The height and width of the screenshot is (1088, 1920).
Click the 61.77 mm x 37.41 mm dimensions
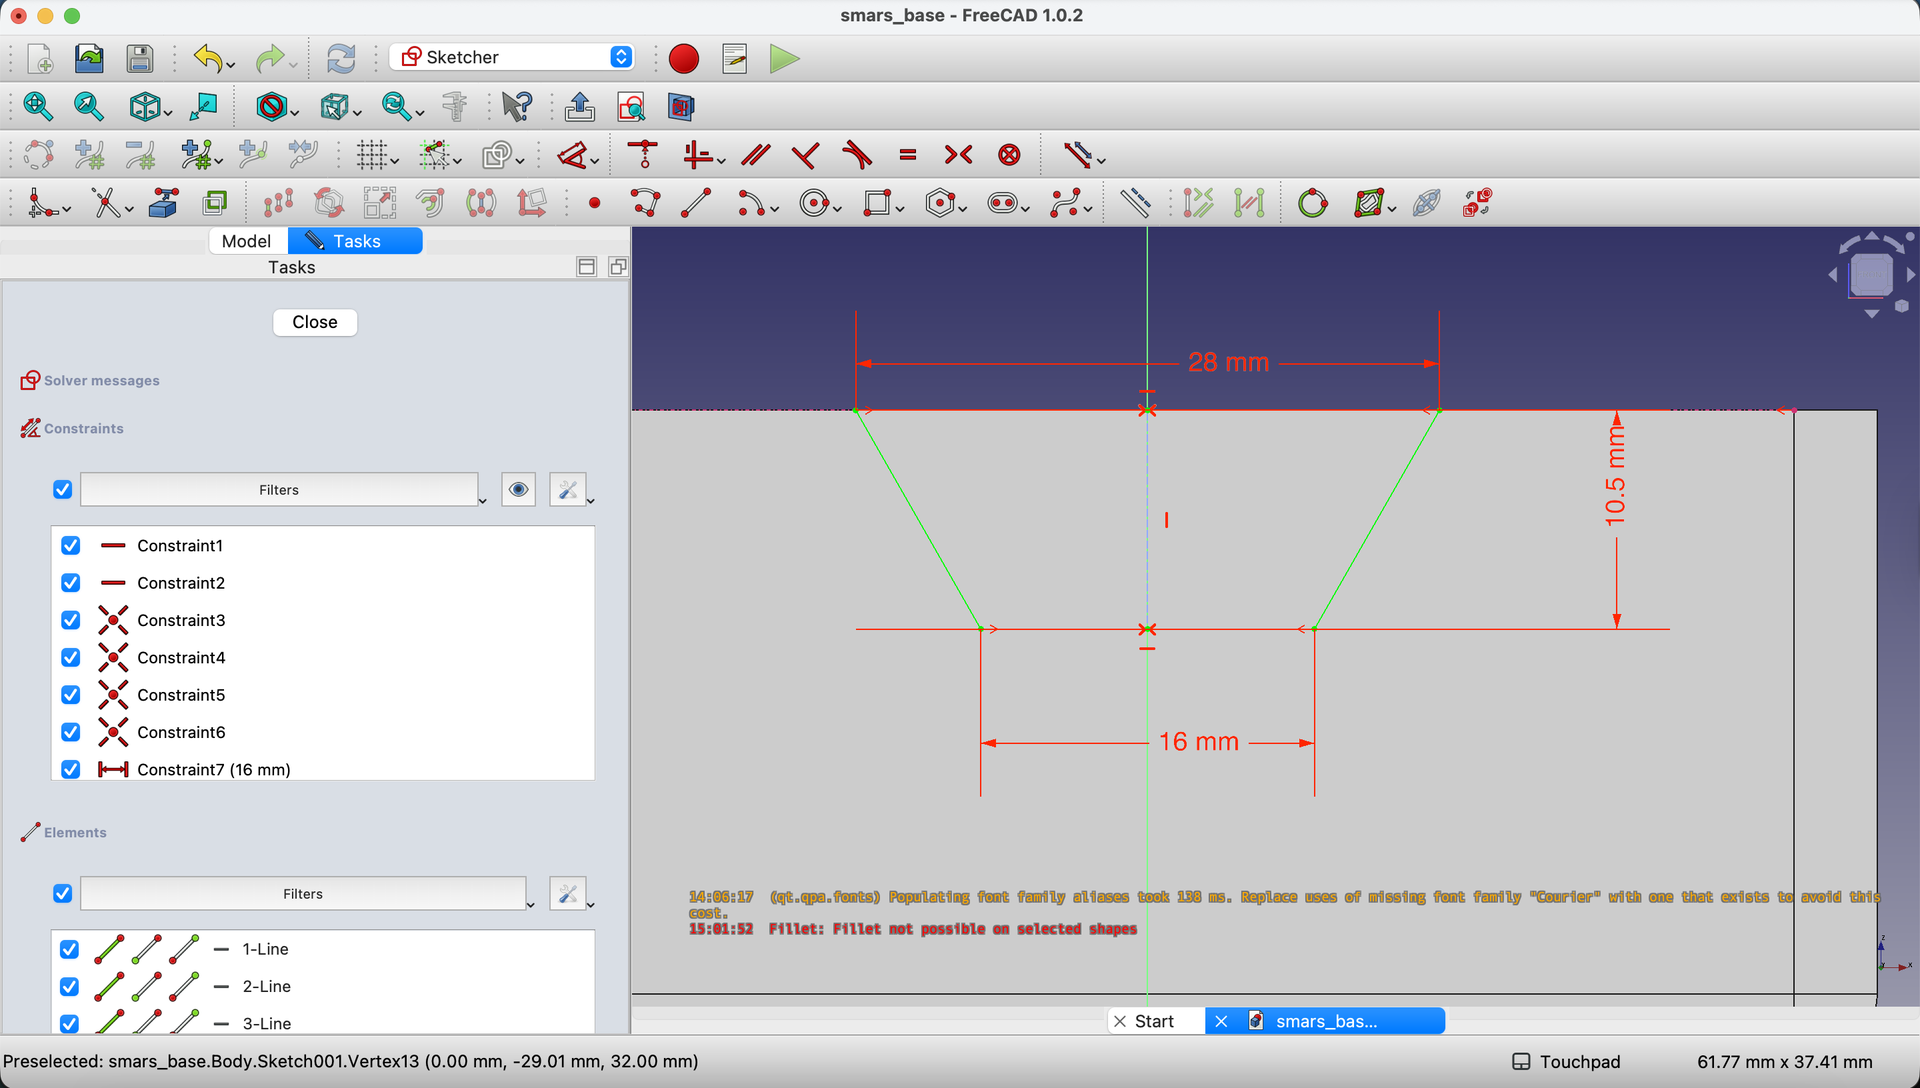[1785, 1061]
